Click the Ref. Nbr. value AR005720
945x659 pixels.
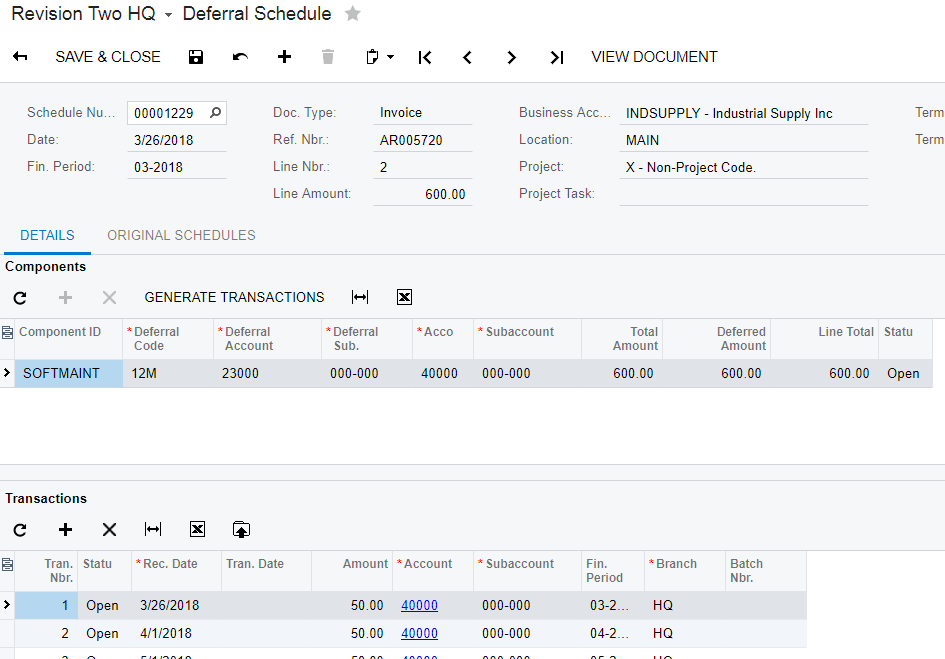(x=422, y=140)
